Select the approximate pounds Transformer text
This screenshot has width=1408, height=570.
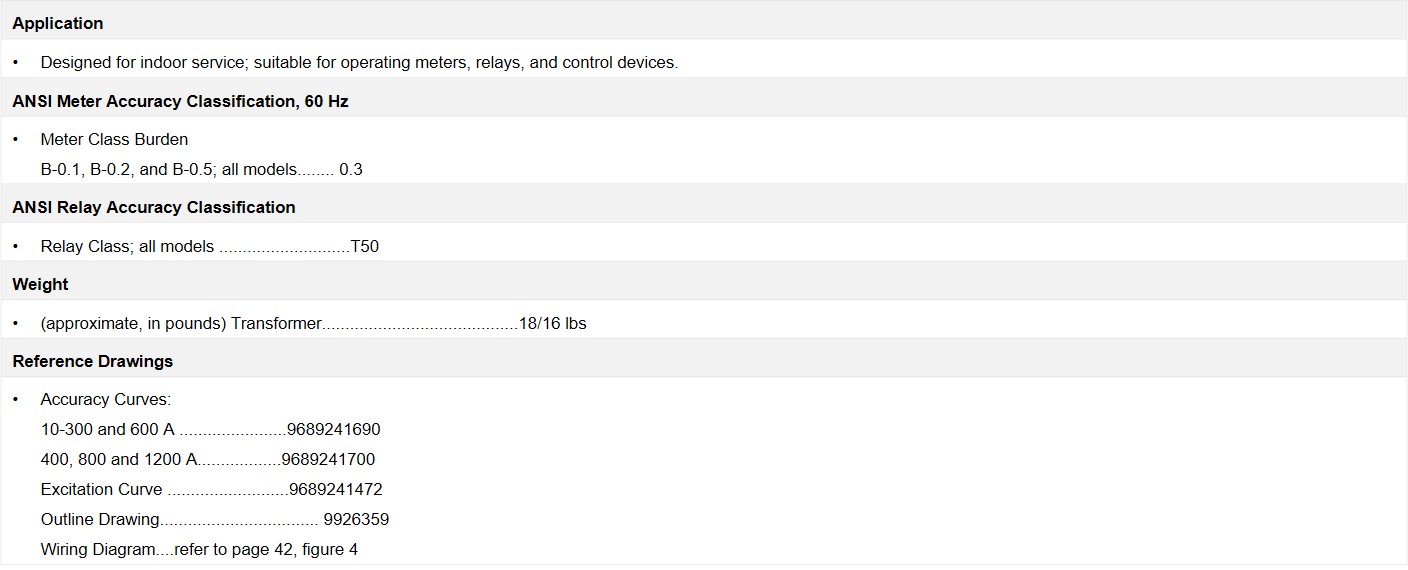(181, 323)
